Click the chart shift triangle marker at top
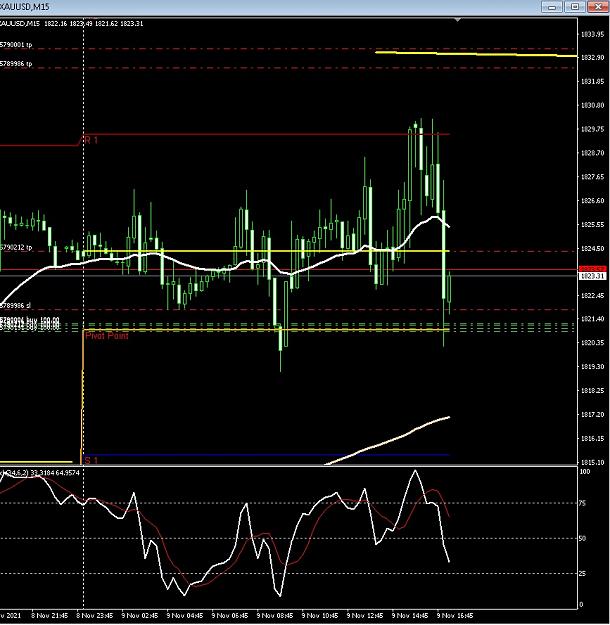610x625 pixels. pos(458,20)
